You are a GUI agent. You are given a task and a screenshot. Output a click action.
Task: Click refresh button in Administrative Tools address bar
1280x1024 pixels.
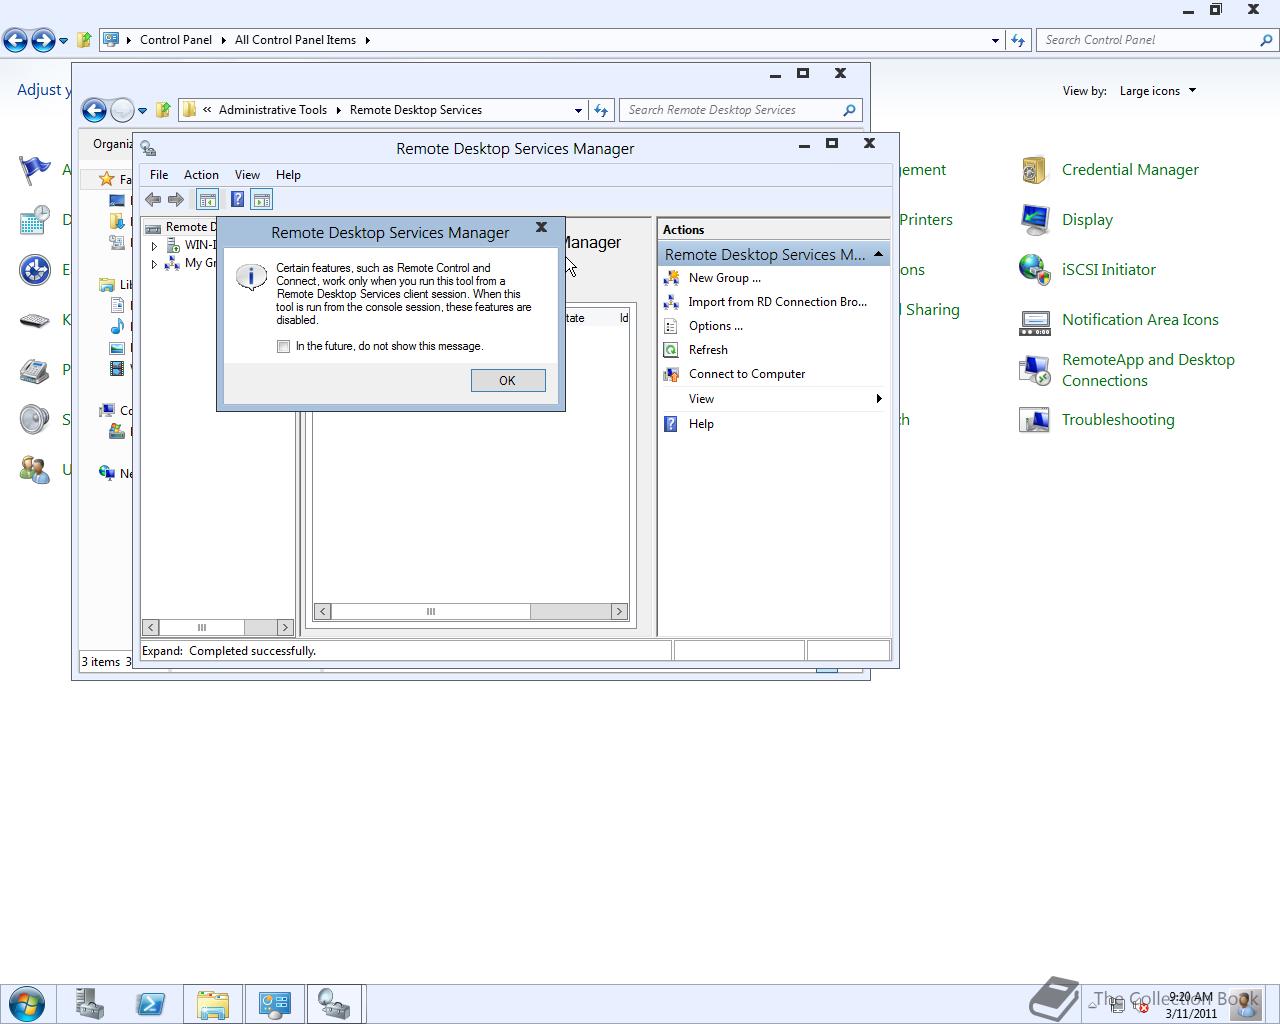coord(601,110)
